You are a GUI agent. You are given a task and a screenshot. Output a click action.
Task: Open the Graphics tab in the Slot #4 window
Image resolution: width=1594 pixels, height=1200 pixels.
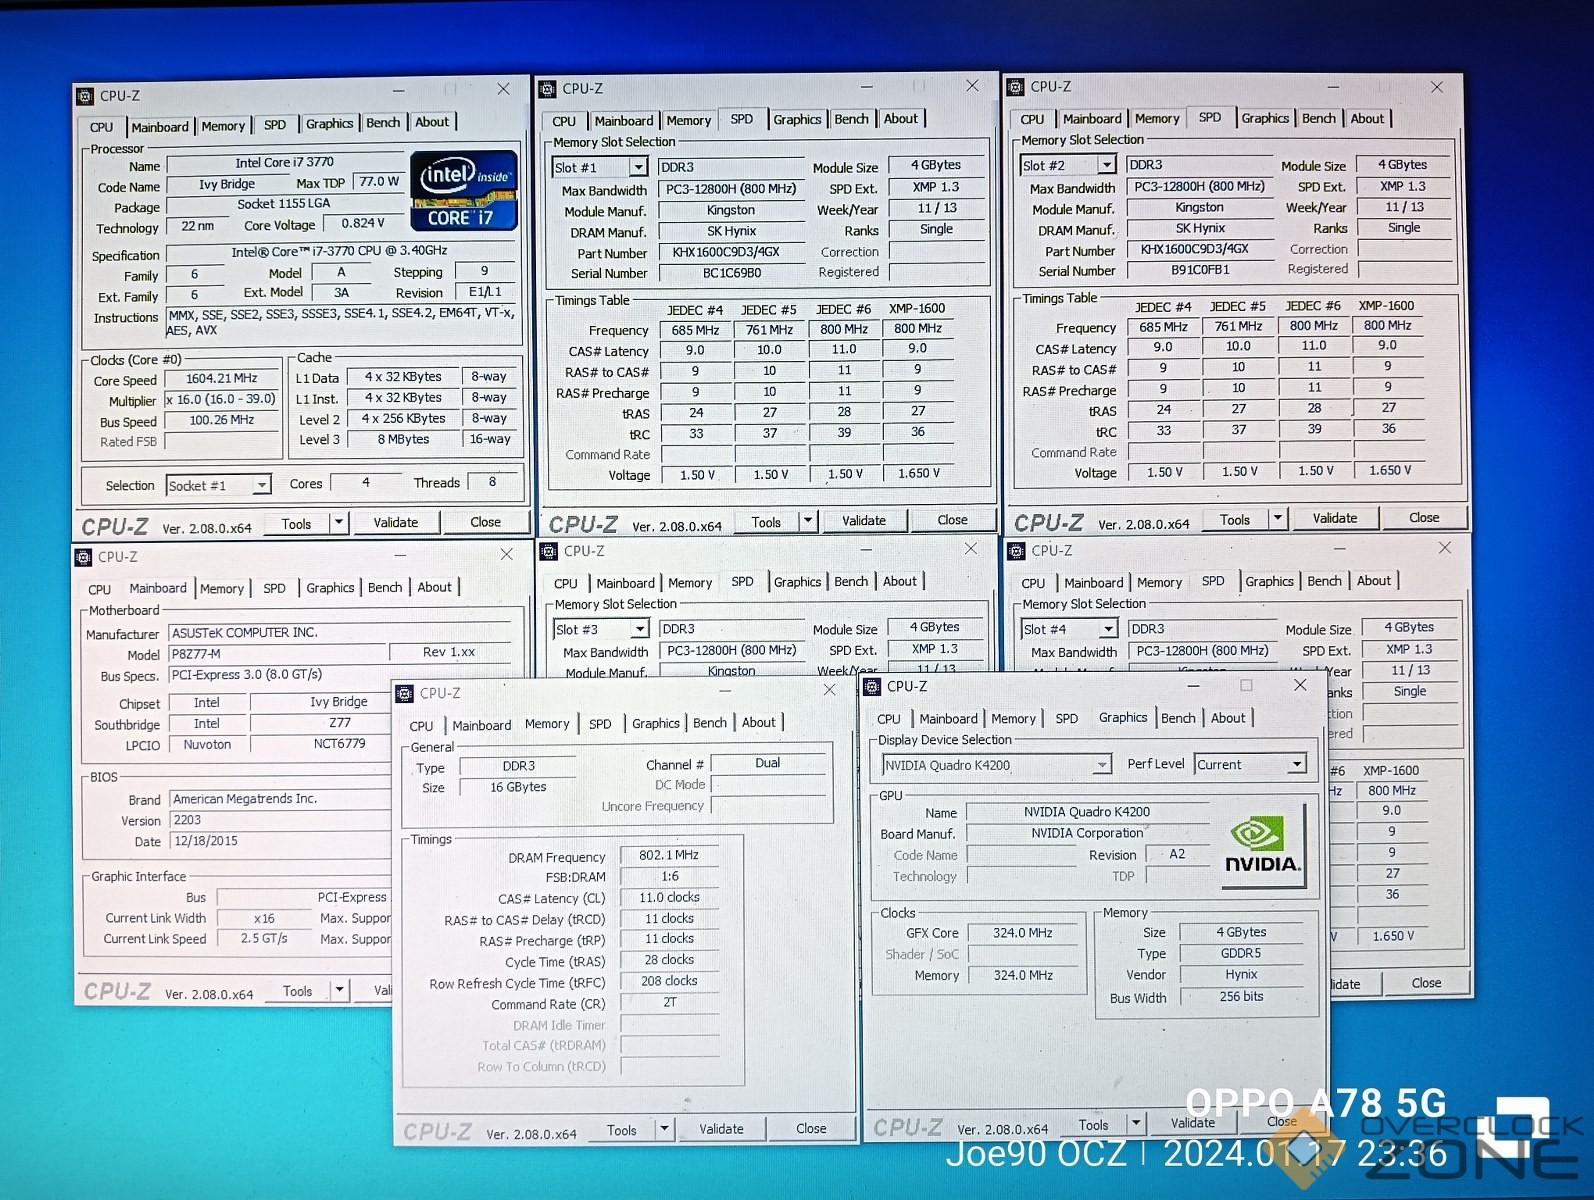point(1269,581)
